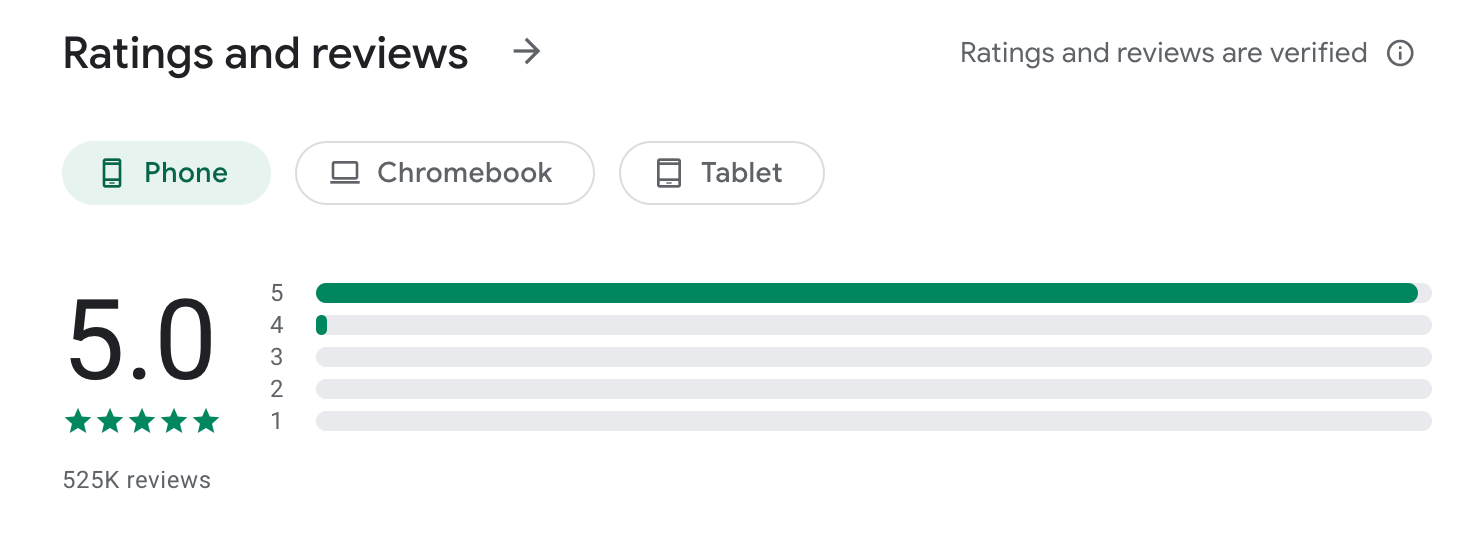Open the Ratings and reviews arrow

pos(526,52)
